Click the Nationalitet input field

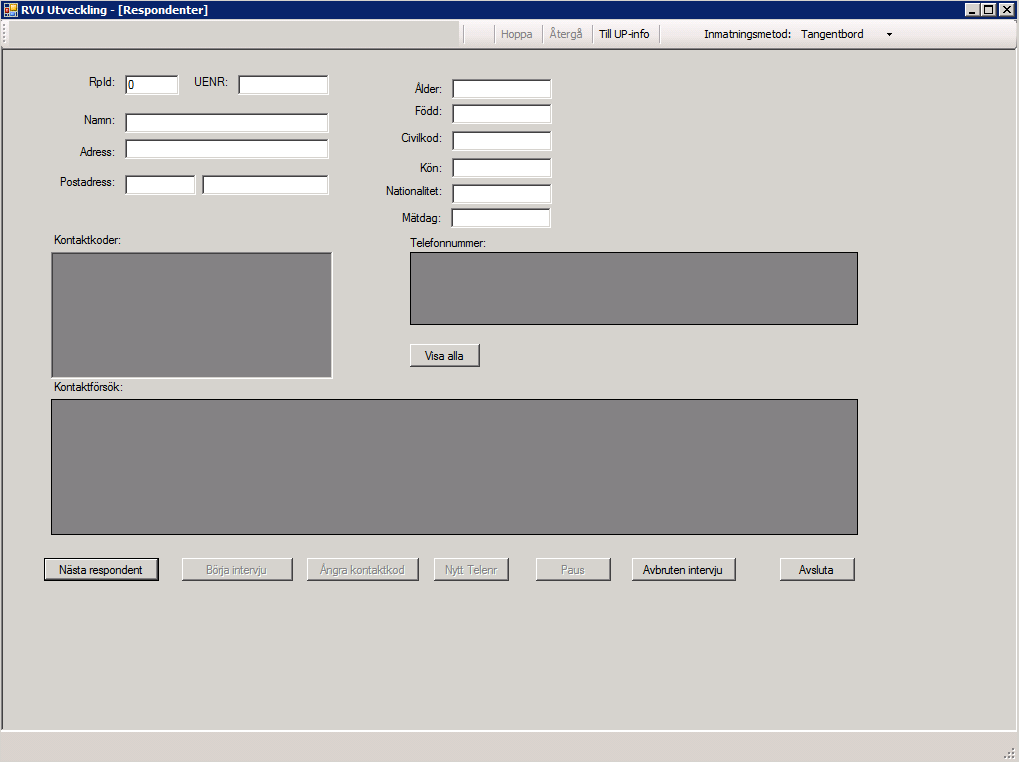pyautogui.click(x=502, y=194)
